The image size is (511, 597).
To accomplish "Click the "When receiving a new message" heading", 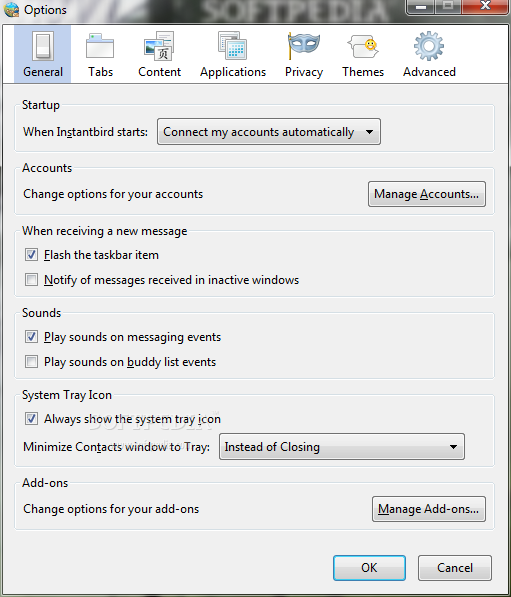I will click(x=104, y=231).
